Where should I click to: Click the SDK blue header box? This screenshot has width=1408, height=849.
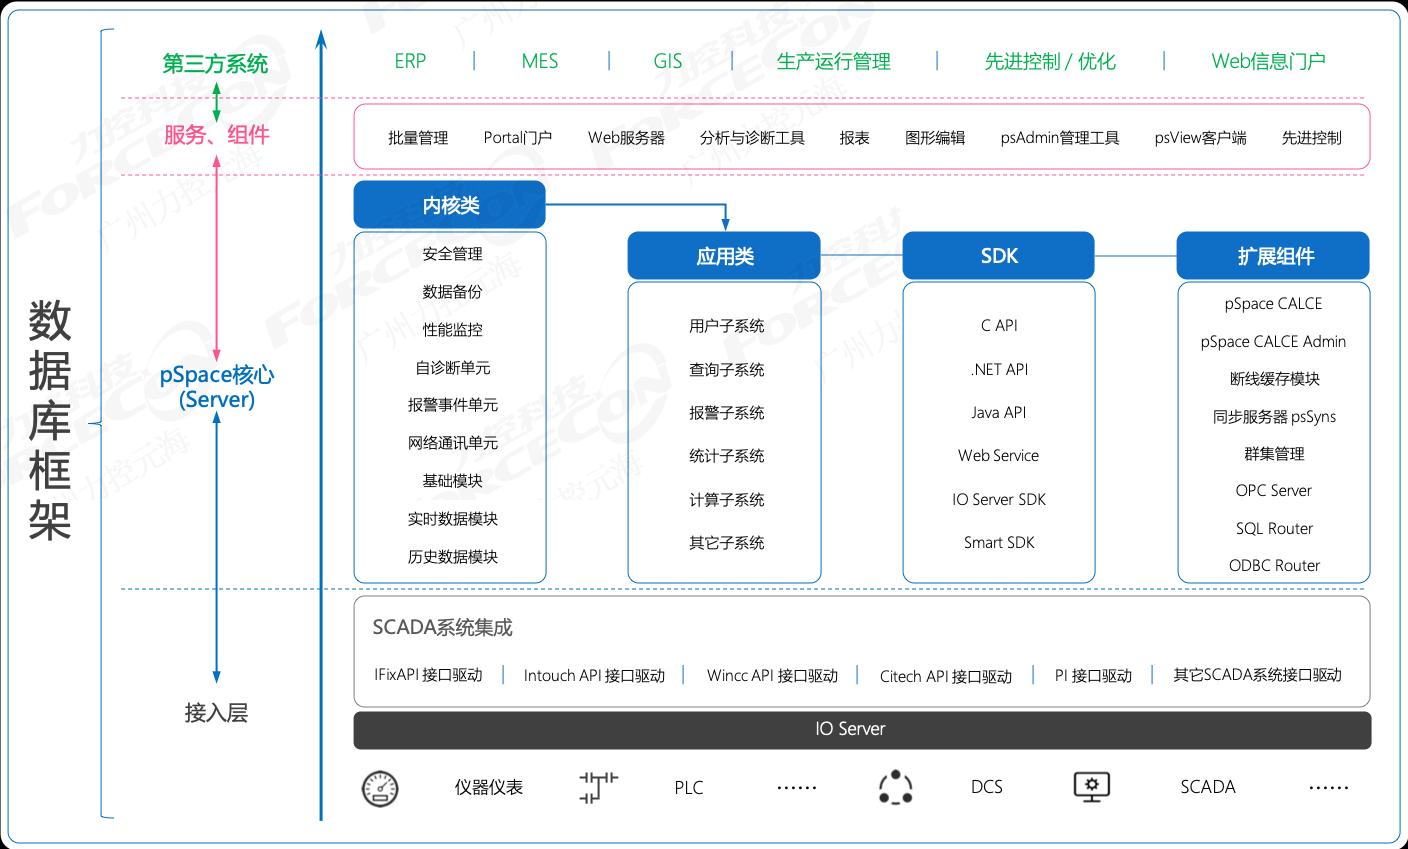point(999,256)
